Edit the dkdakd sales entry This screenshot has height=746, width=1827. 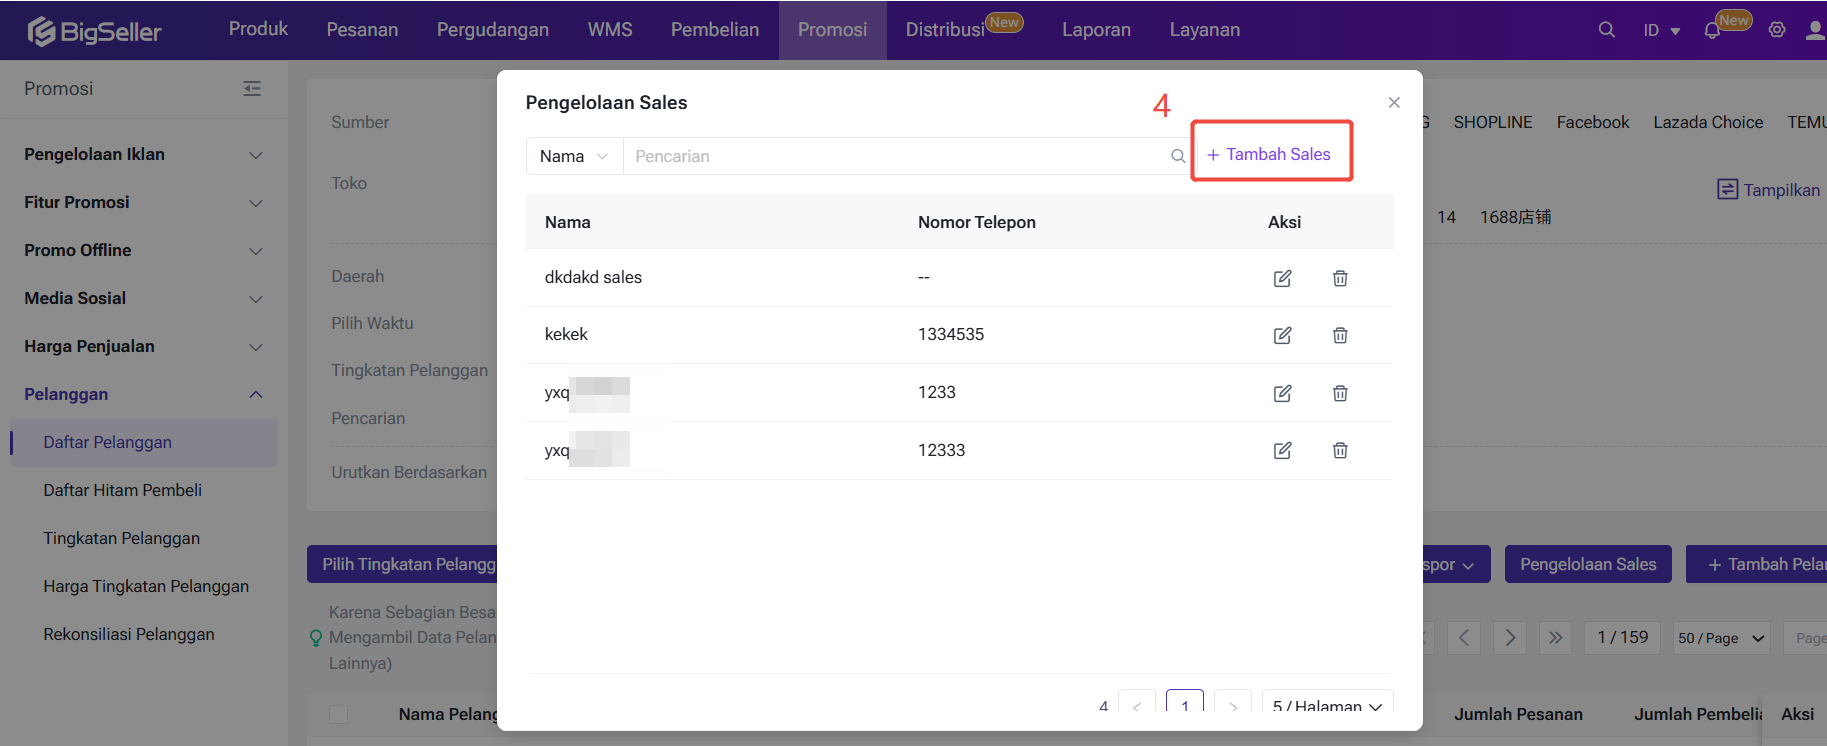1282,278
